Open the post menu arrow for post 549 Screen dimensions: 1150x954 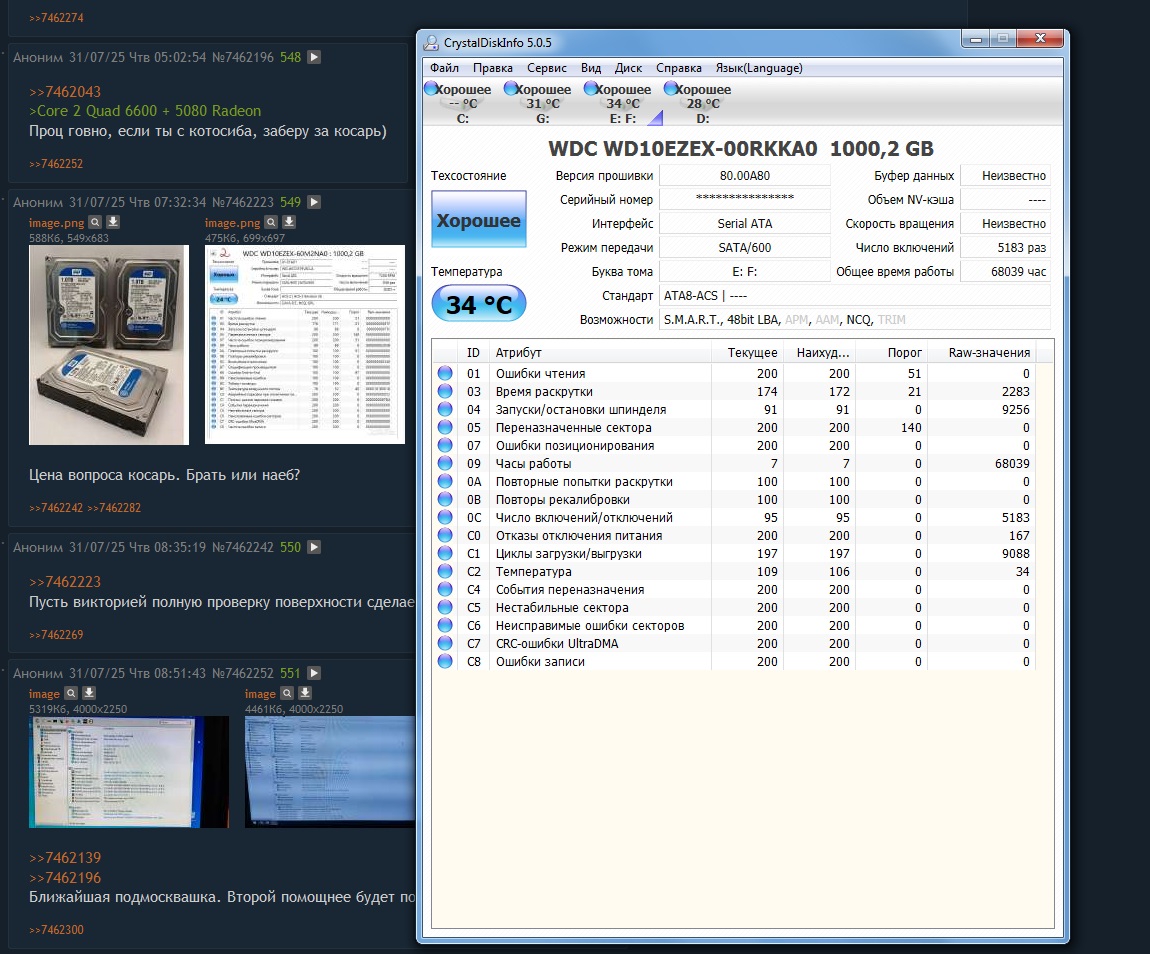314,202
